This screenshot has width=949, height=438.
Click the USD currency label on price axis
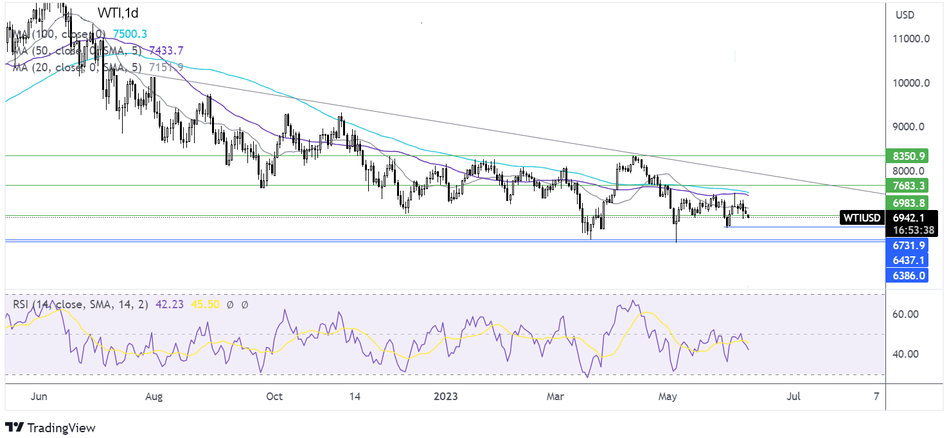(906, 15)
